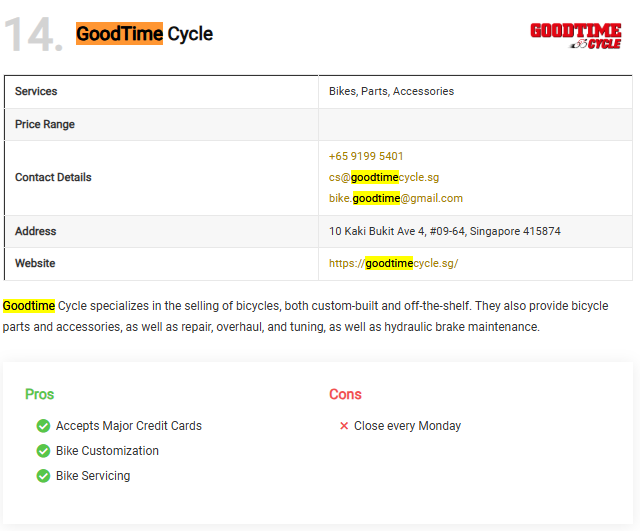Click the large number 14 listing marker
Image resolution: width=640 pixels, height=531 pixels.
(x=33, y=35)
